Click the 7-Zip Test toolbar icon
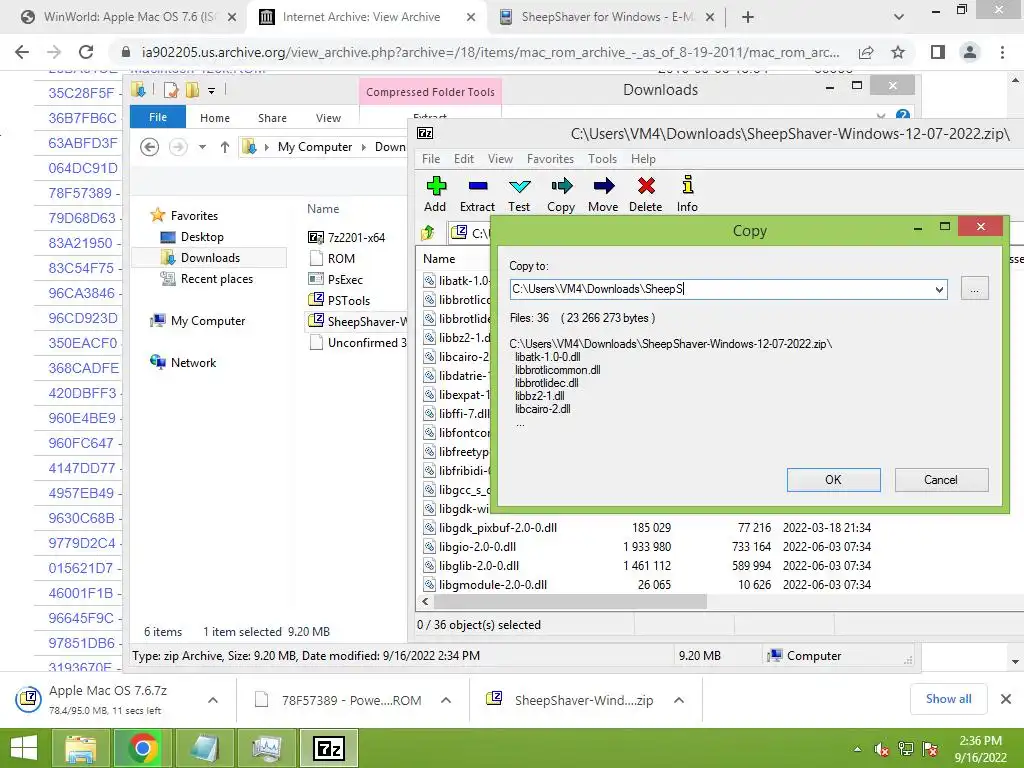The height and width of the screenshot is (768, 1024). coord(519,187)
